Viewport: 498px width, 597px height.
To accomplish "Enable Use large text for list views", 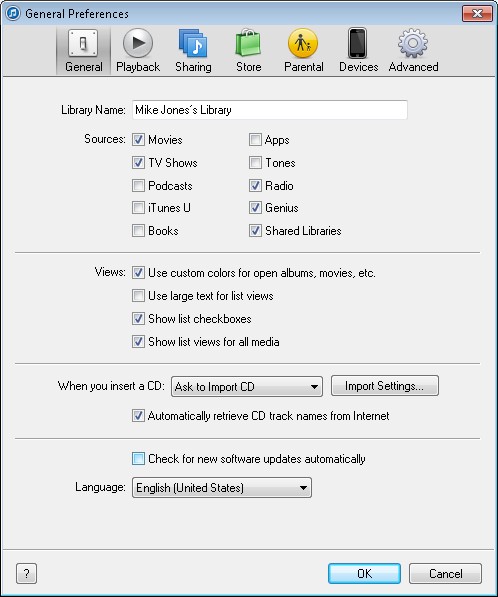I will (x=138, y=296).
